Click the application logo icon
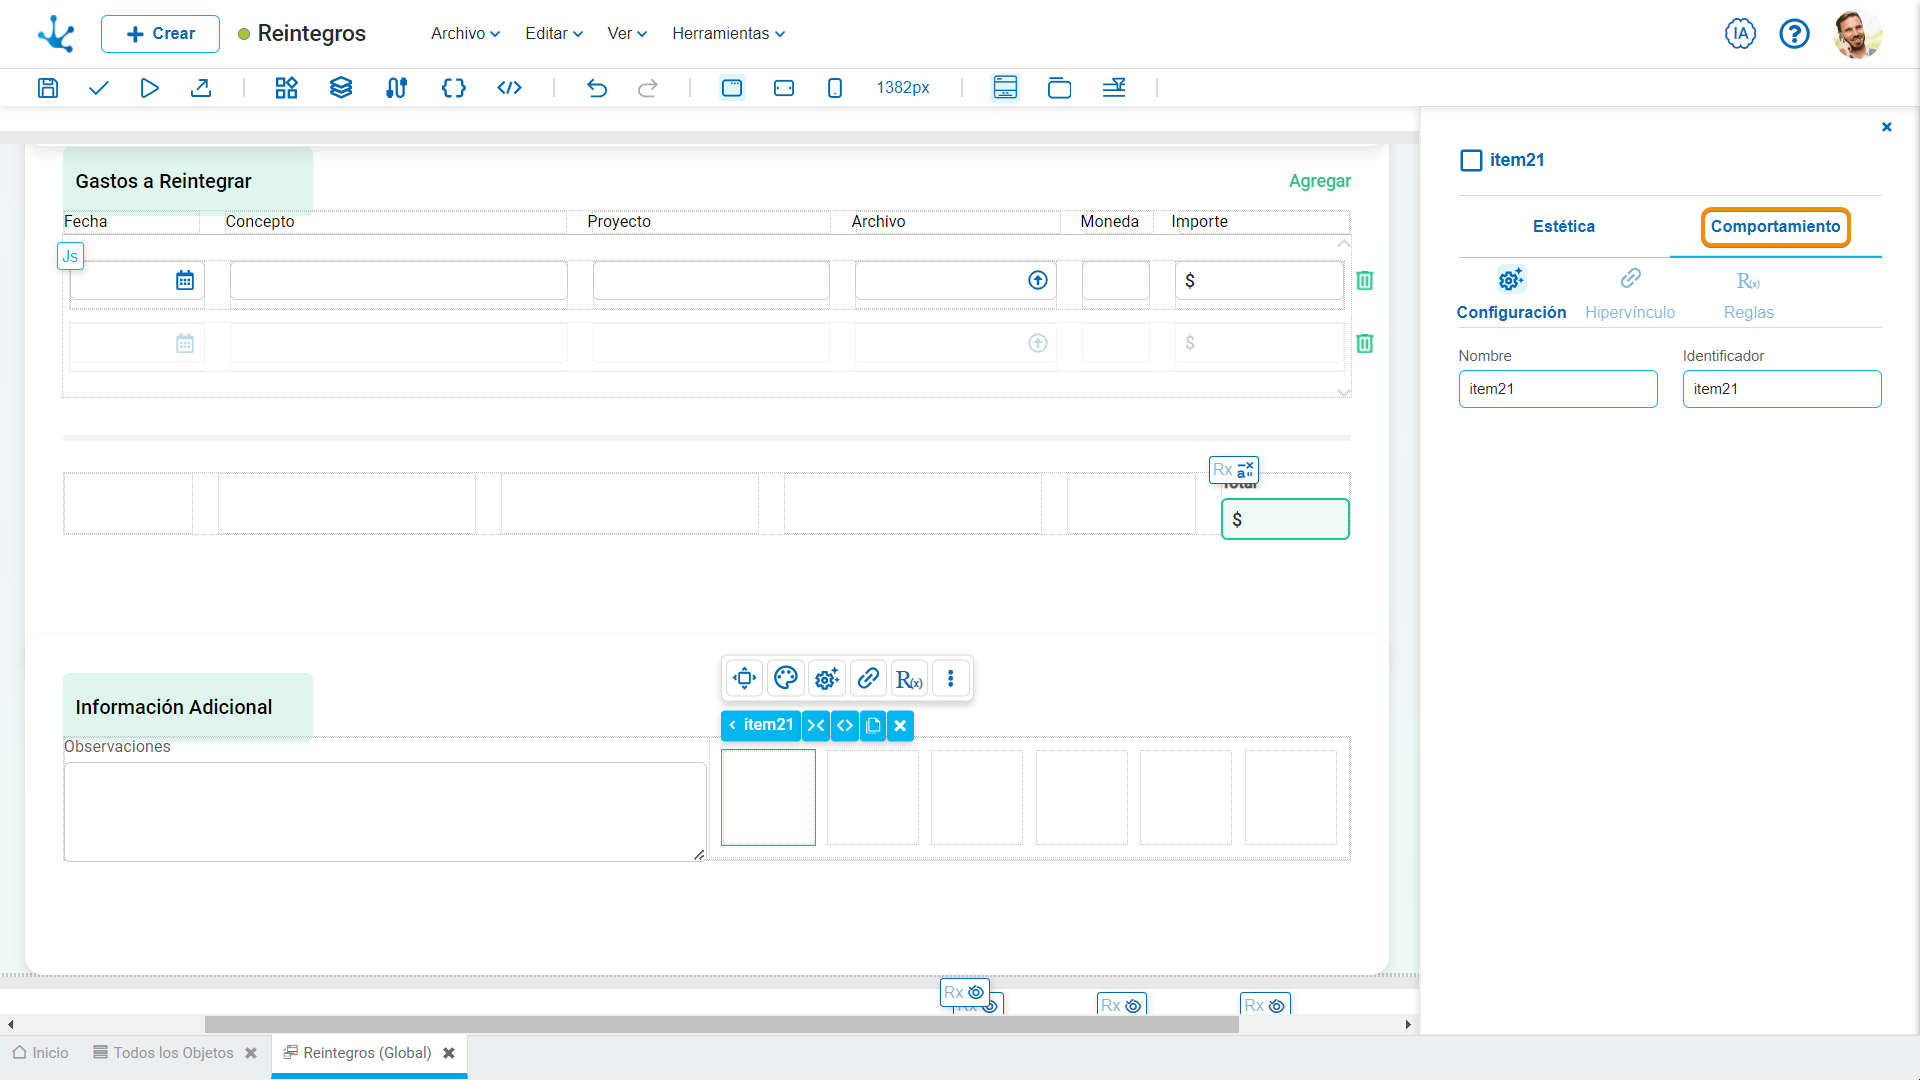 (x=56, y=34)
